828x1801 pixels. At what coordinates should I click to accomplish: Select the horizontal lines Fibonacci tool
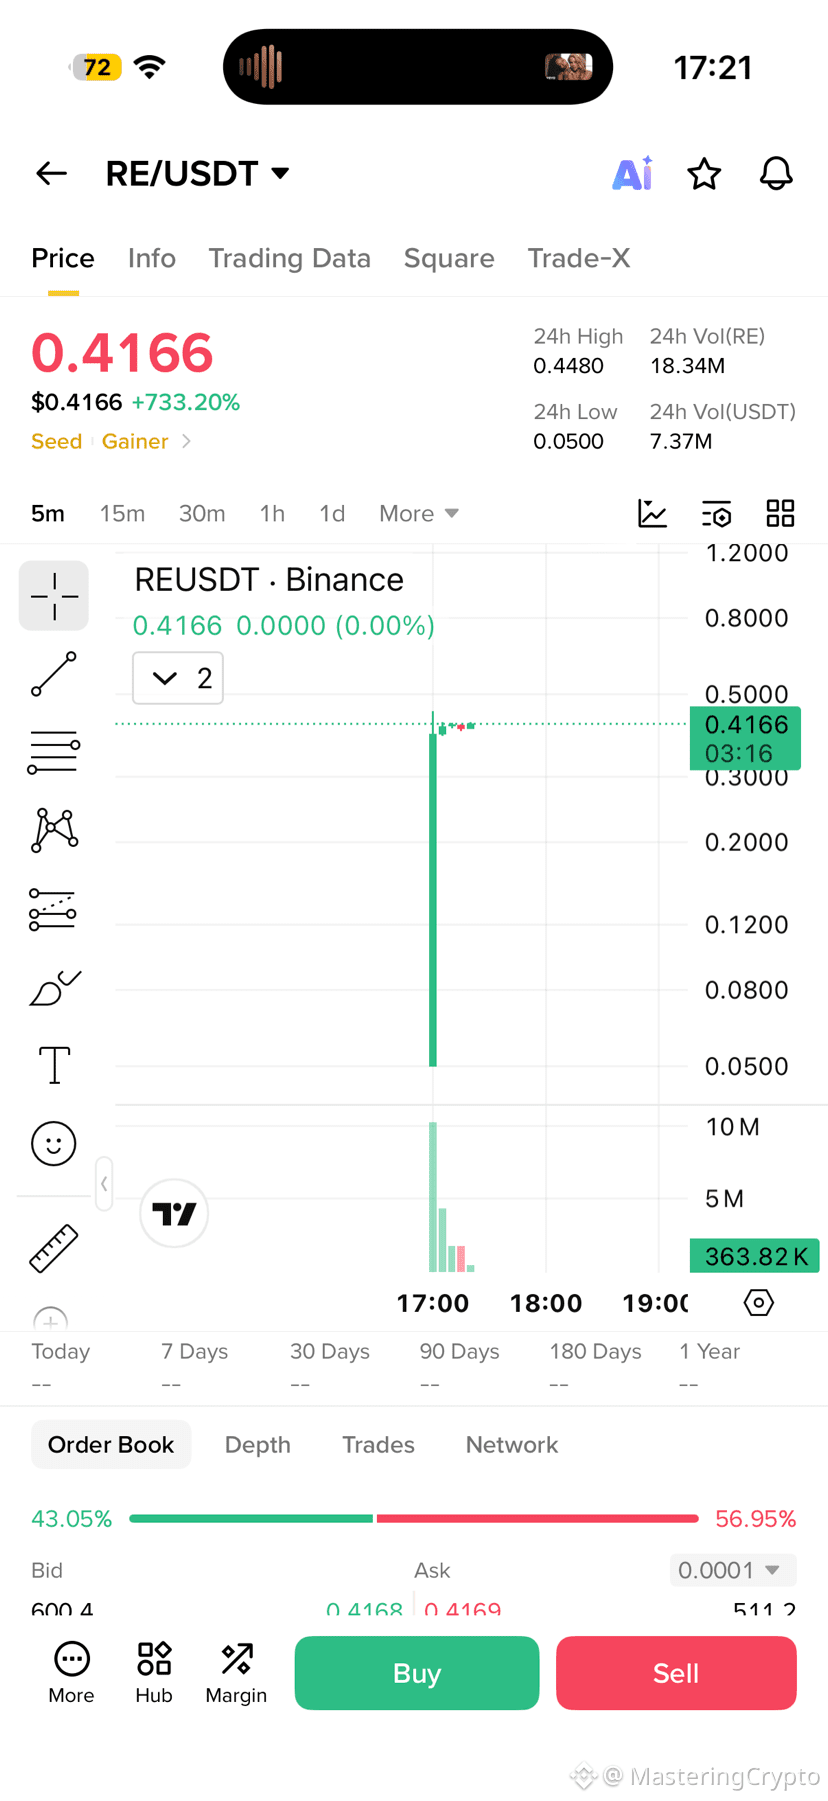click(54, 752)
